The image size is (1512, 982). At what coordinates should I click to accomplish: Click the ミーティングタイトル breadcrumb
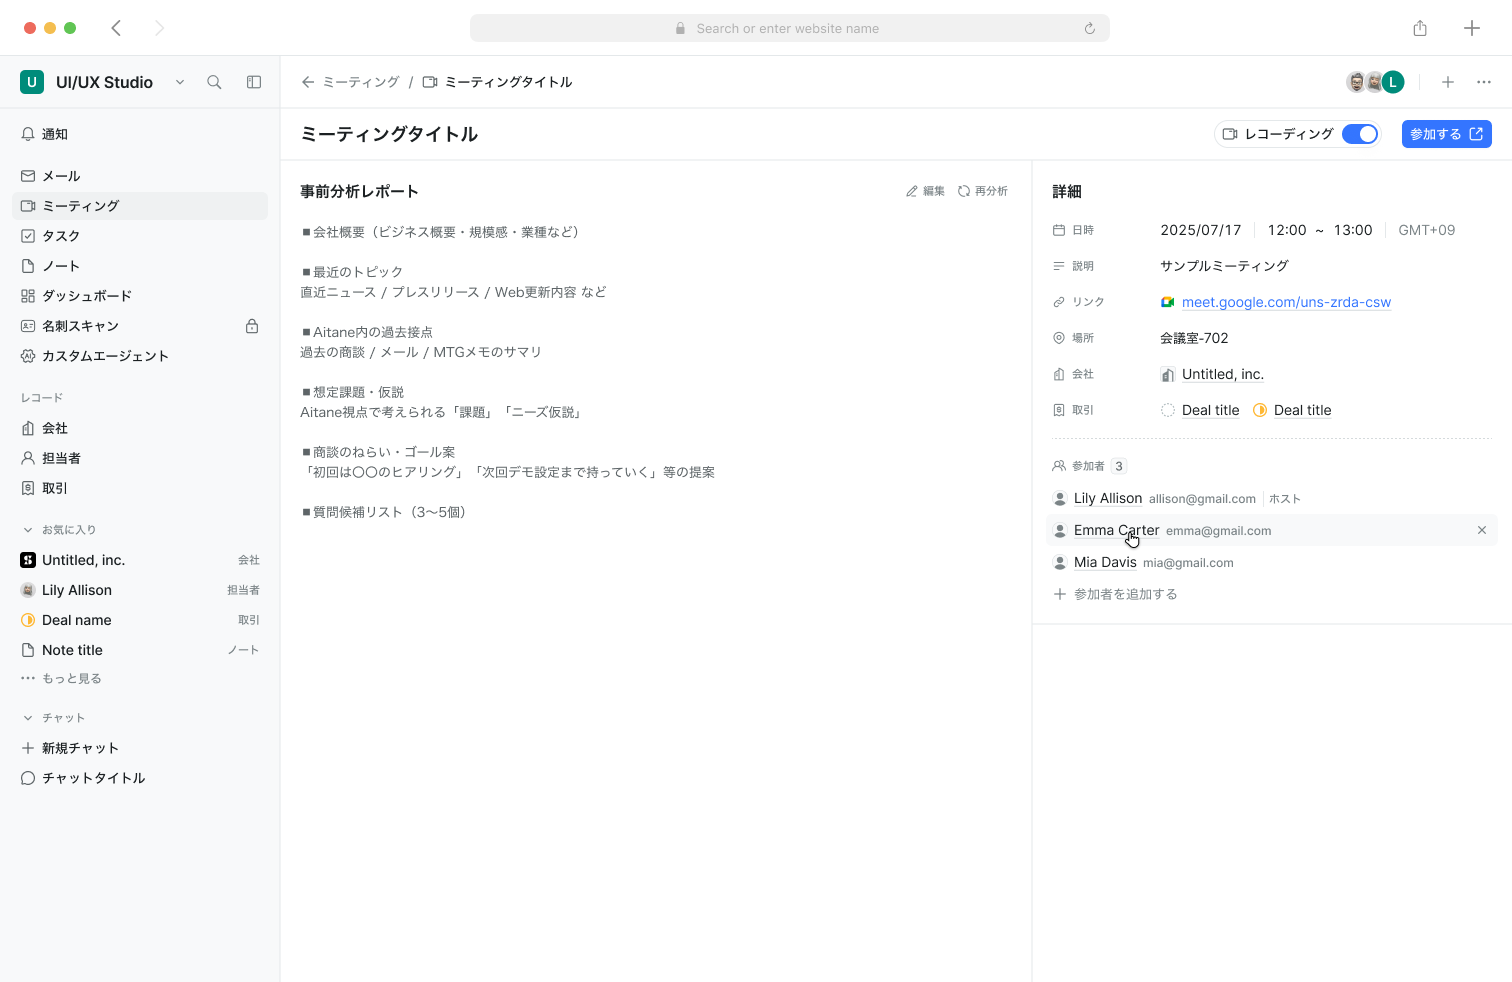click(497, 82)
